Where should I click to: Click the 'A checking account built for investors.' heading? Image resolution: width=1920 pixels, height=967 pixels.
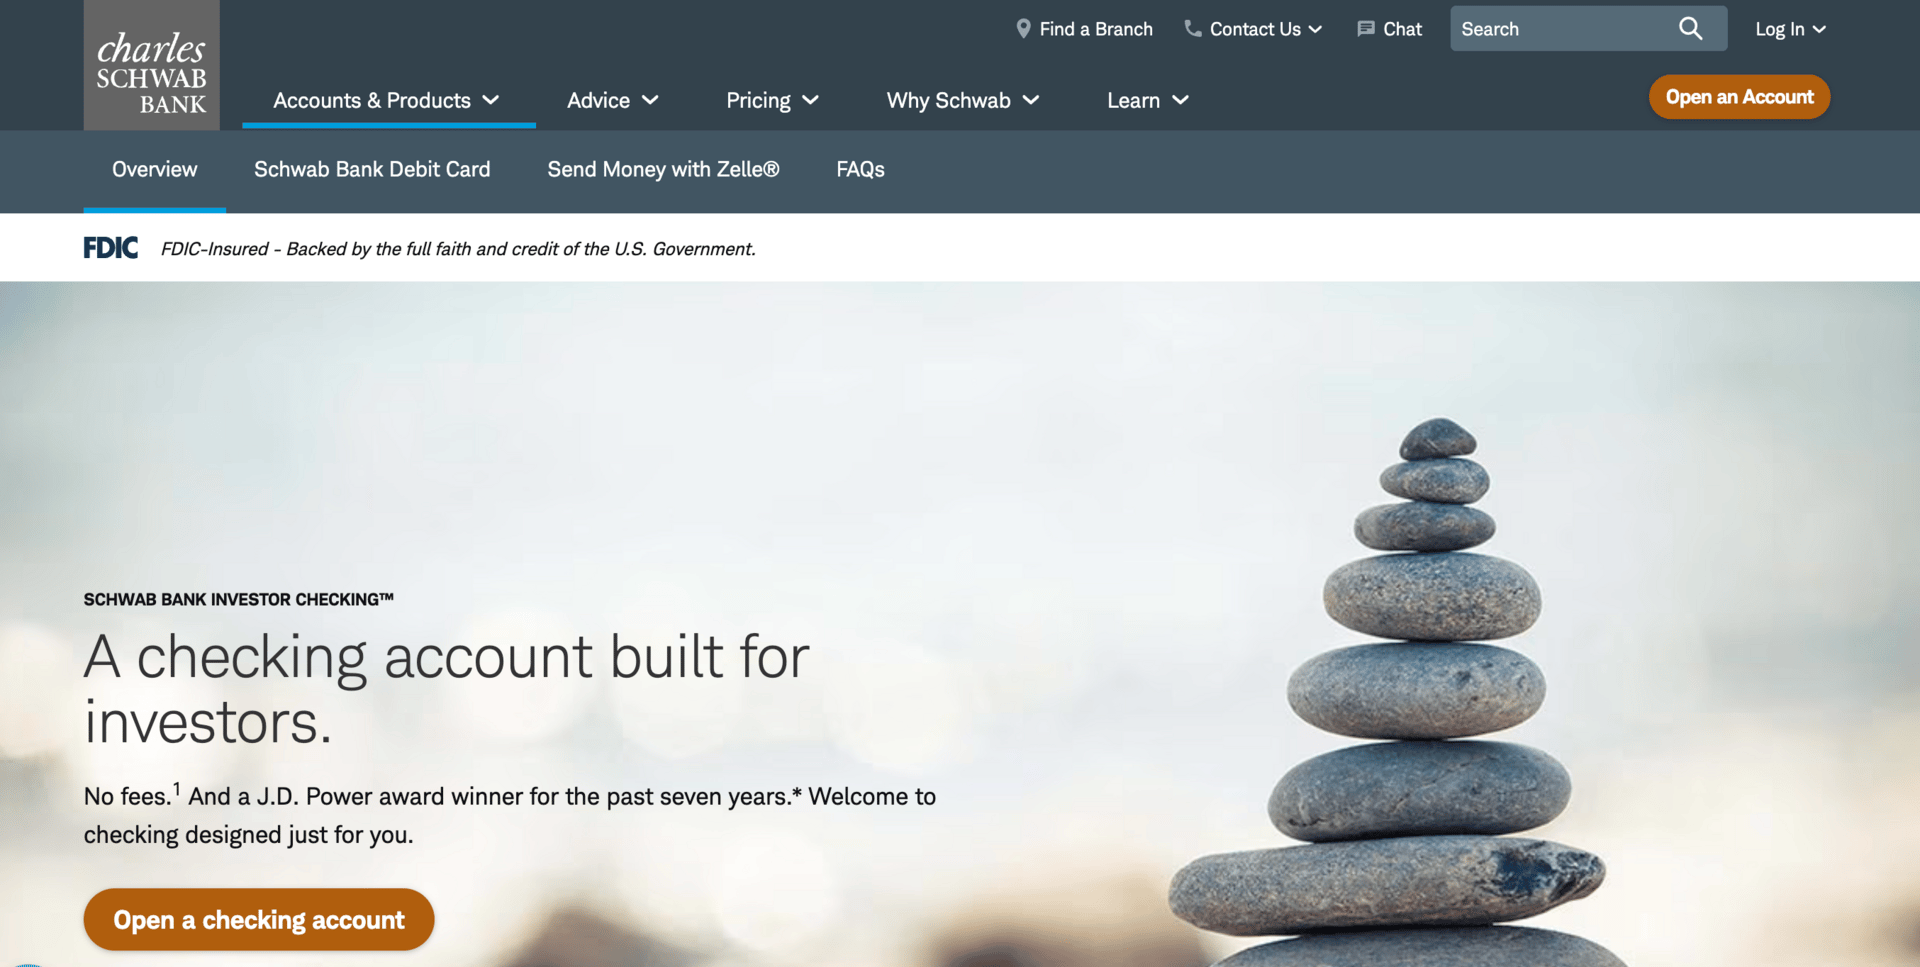tap(447, 689)
